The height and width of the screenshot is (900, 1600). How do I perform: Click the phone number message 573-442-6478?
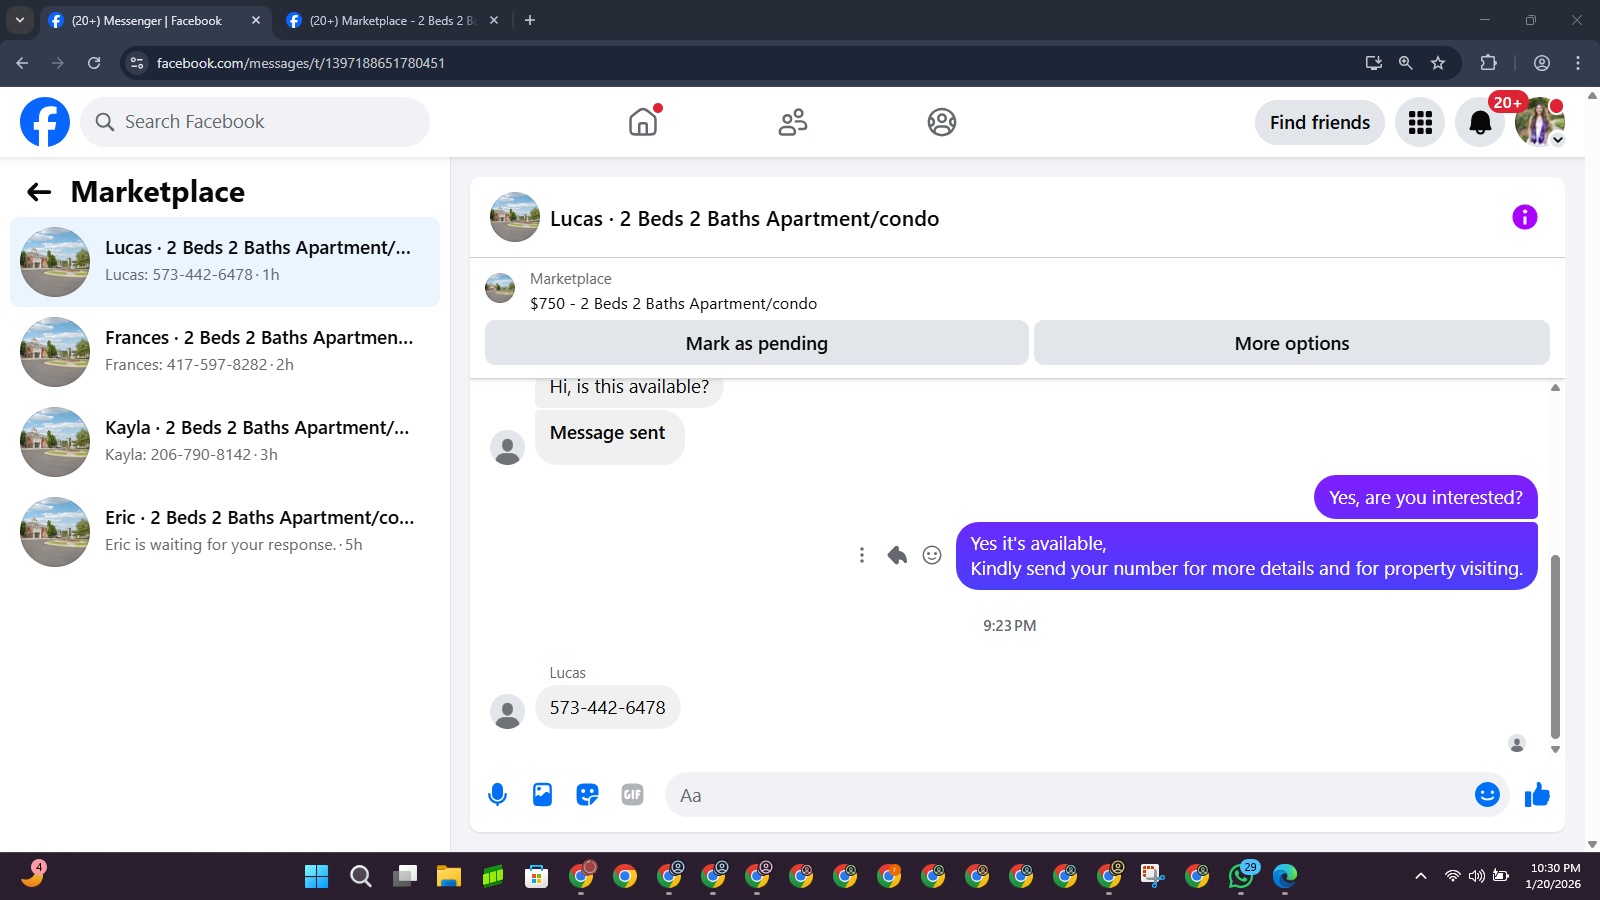607,707
